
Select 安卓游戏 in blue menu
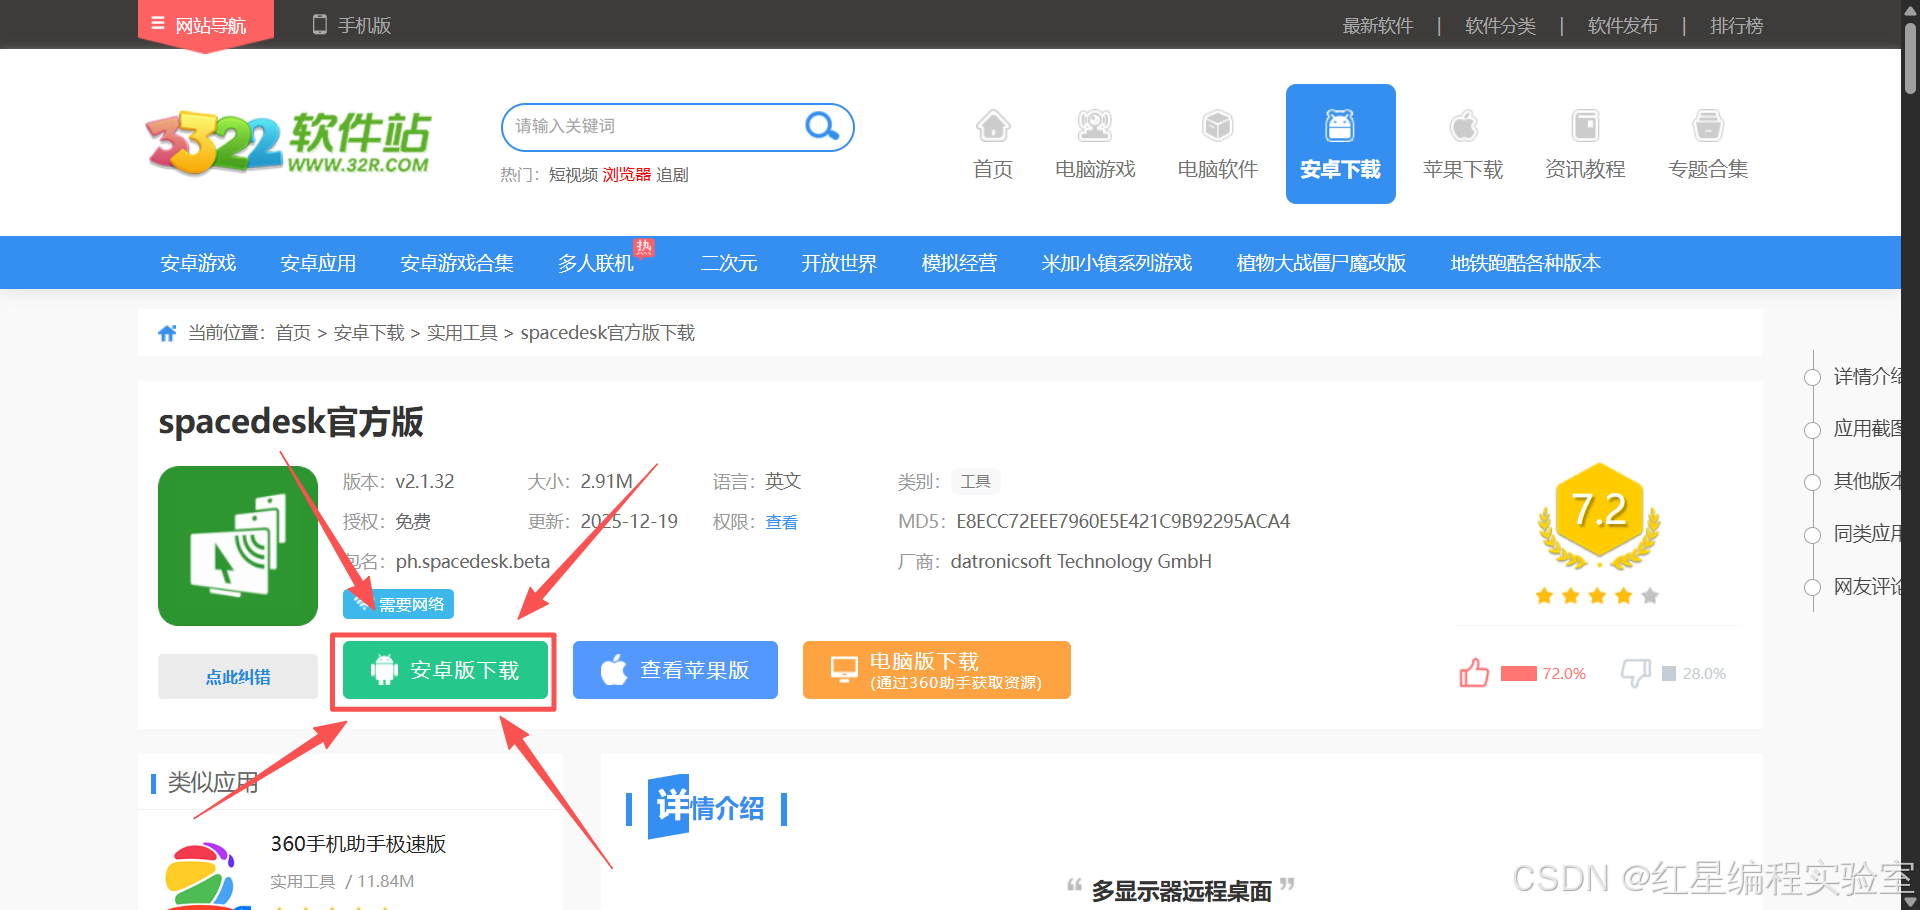(198, 263)
